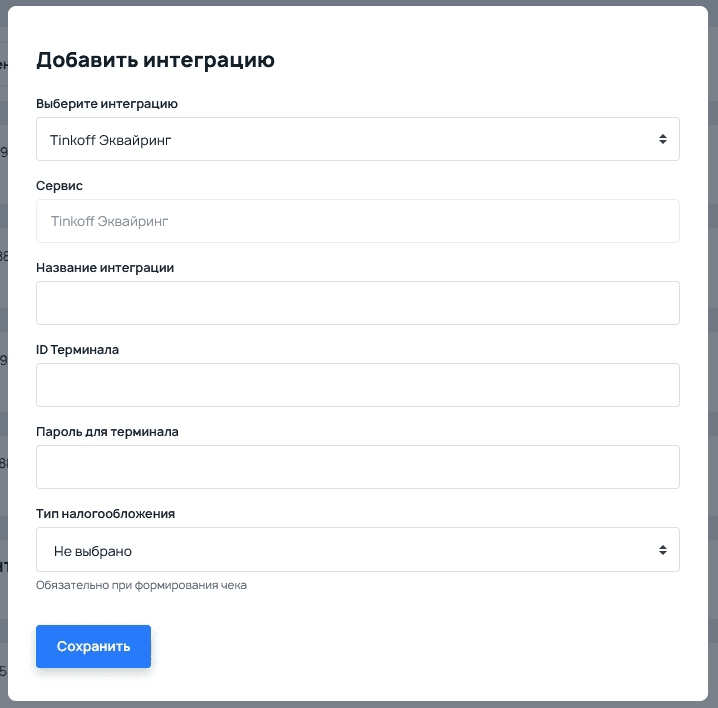
Task: Click the Сервис label
Action: tap(59, 186)
